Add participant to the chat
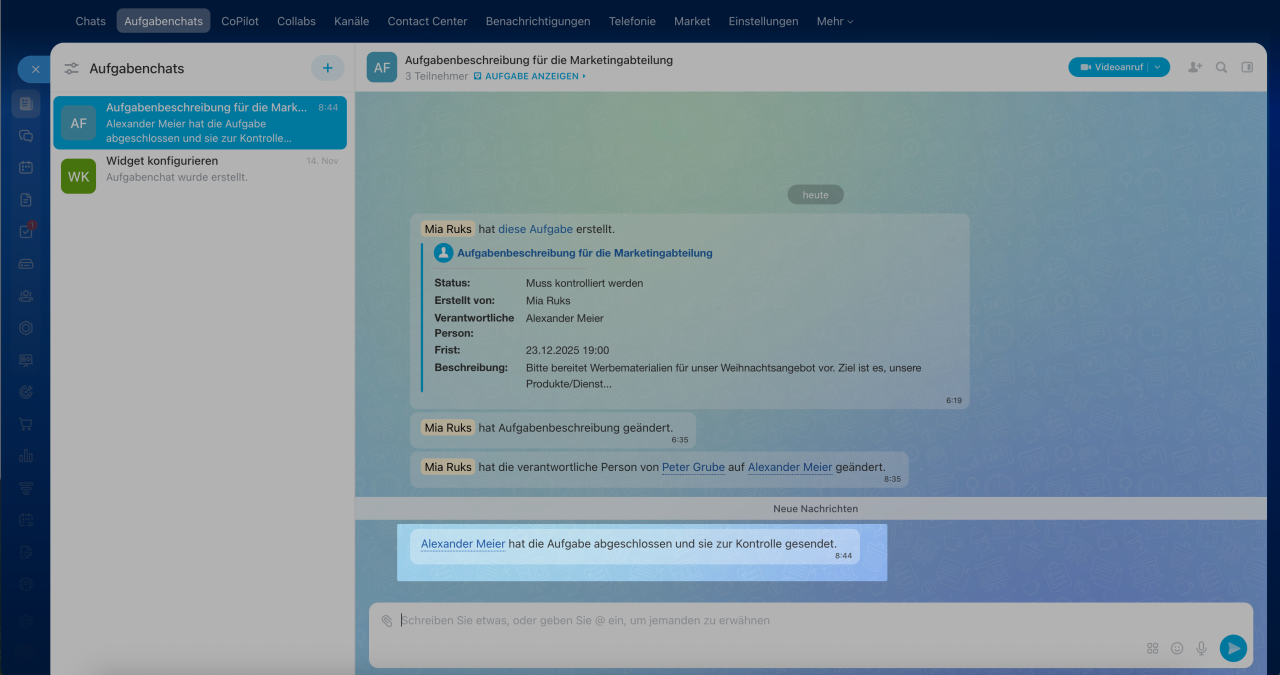Image resolution: width=1280 pixels, height=675 pixels. pos(1195,67)
